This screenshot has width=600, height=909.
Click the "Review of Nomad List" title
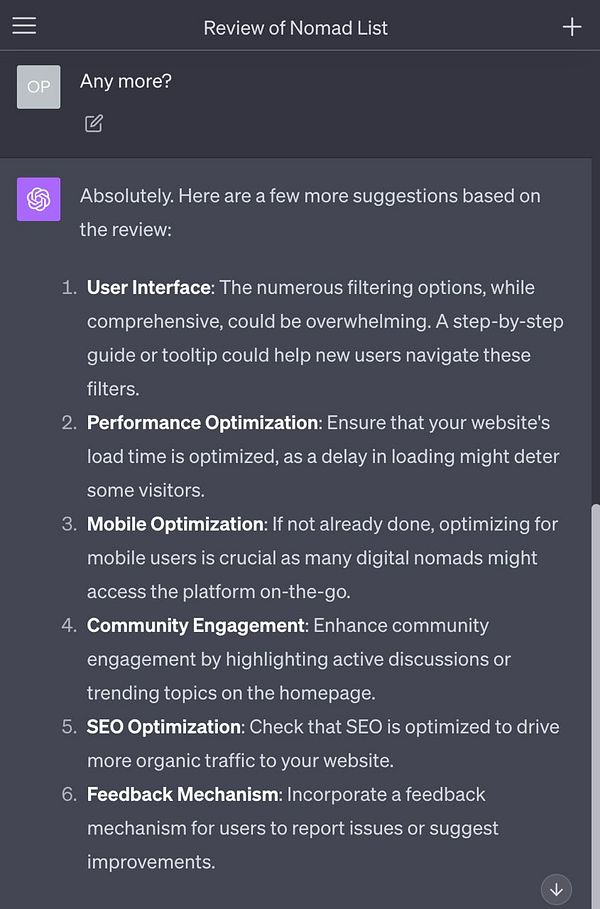pos(296,28)
